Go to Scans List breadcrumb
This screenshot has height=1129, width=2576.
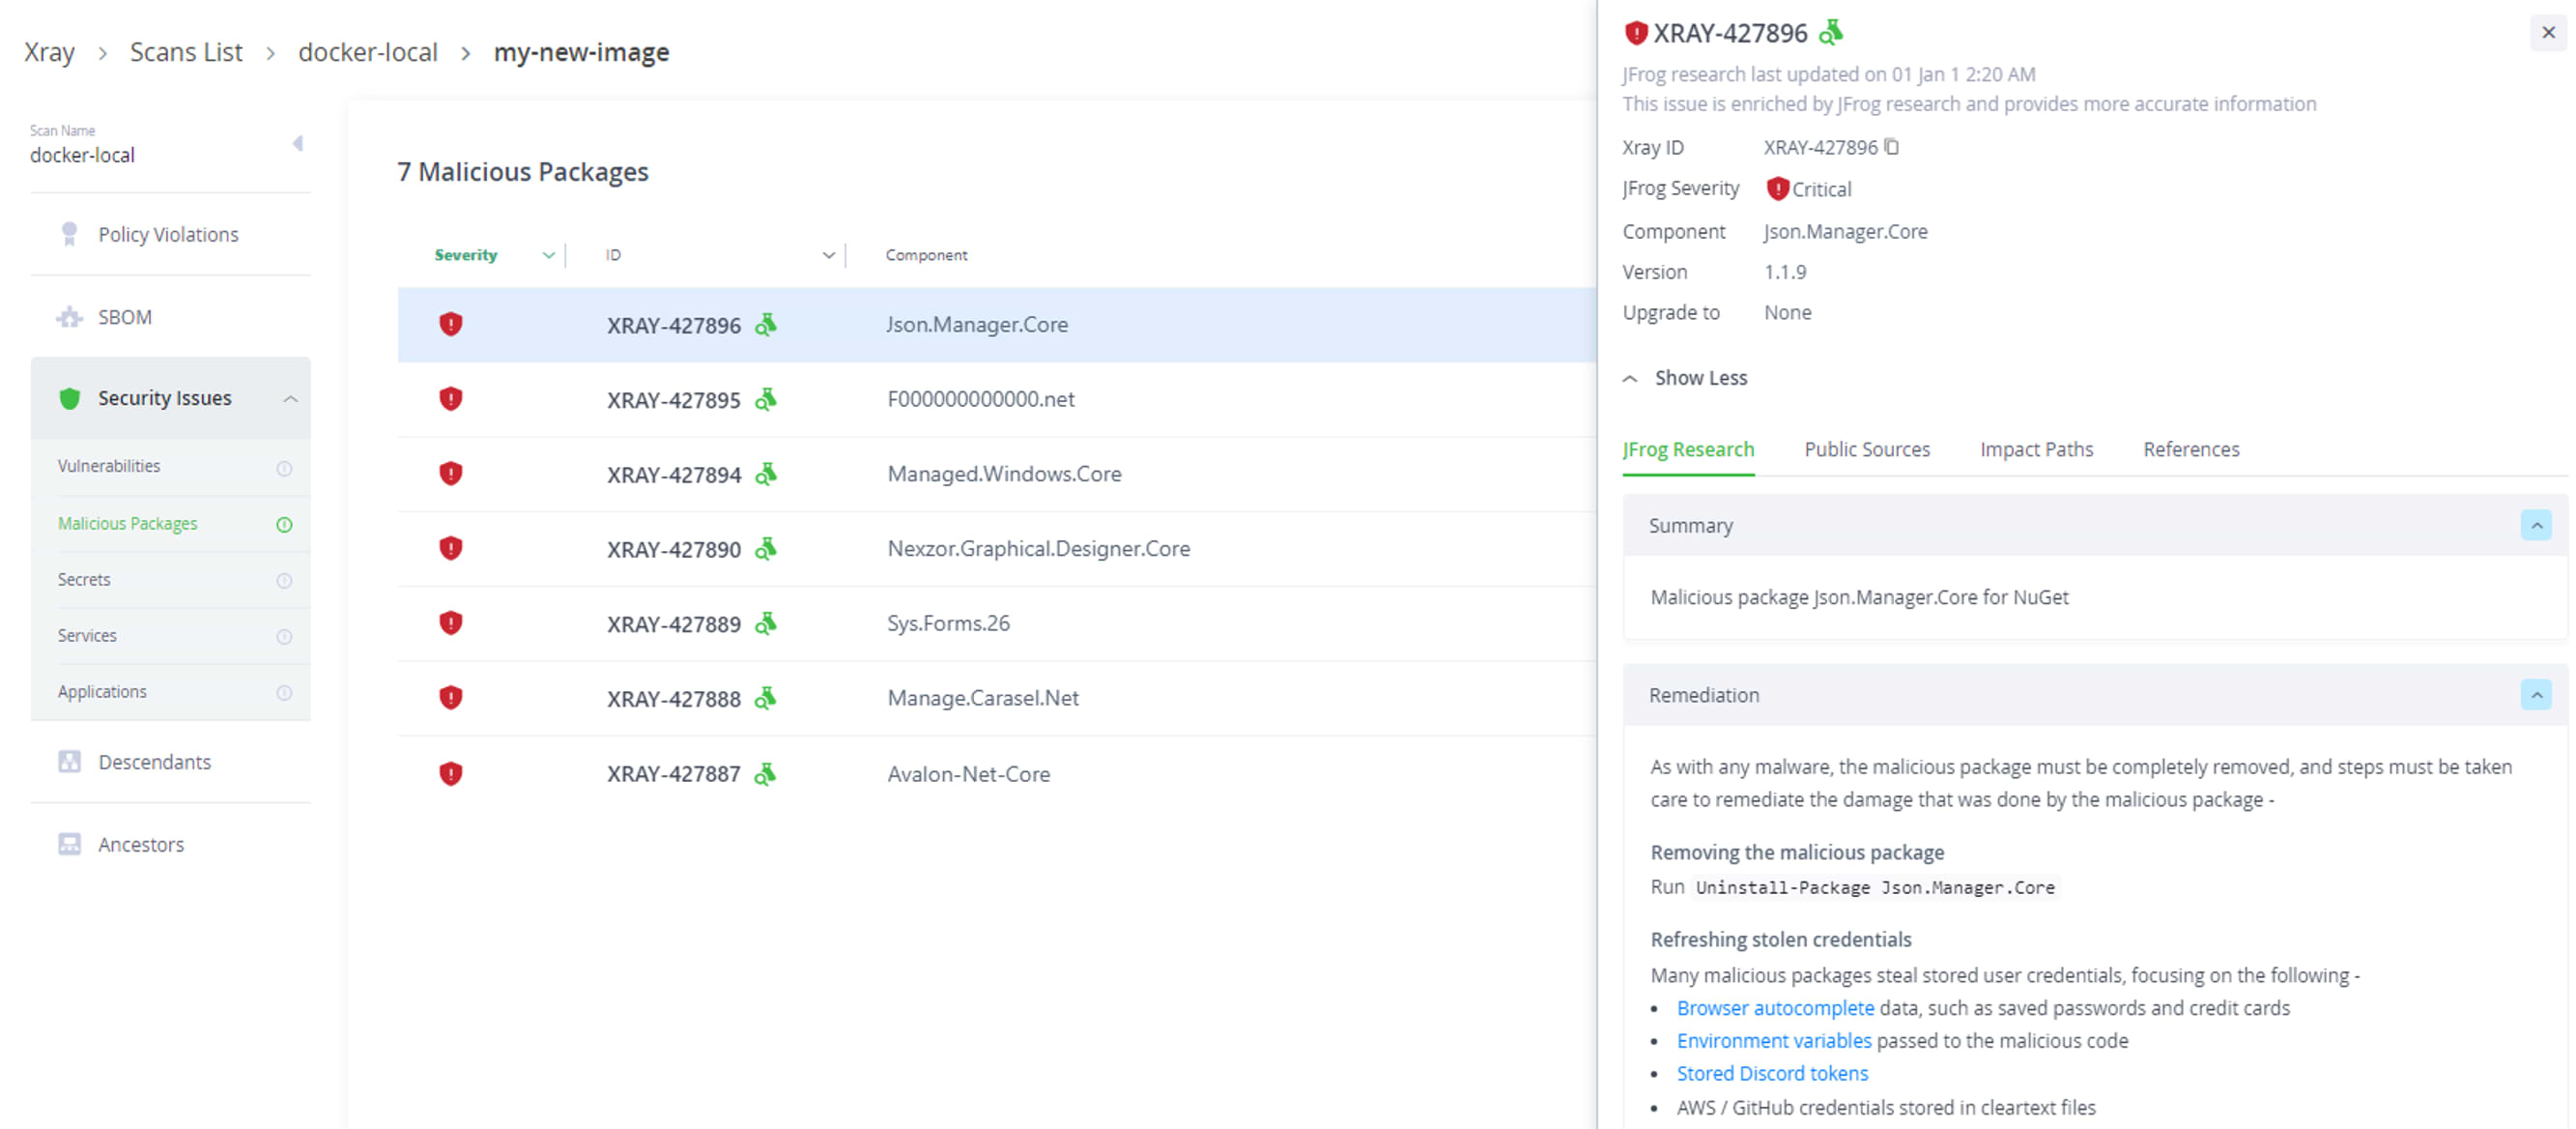point(186,52)
